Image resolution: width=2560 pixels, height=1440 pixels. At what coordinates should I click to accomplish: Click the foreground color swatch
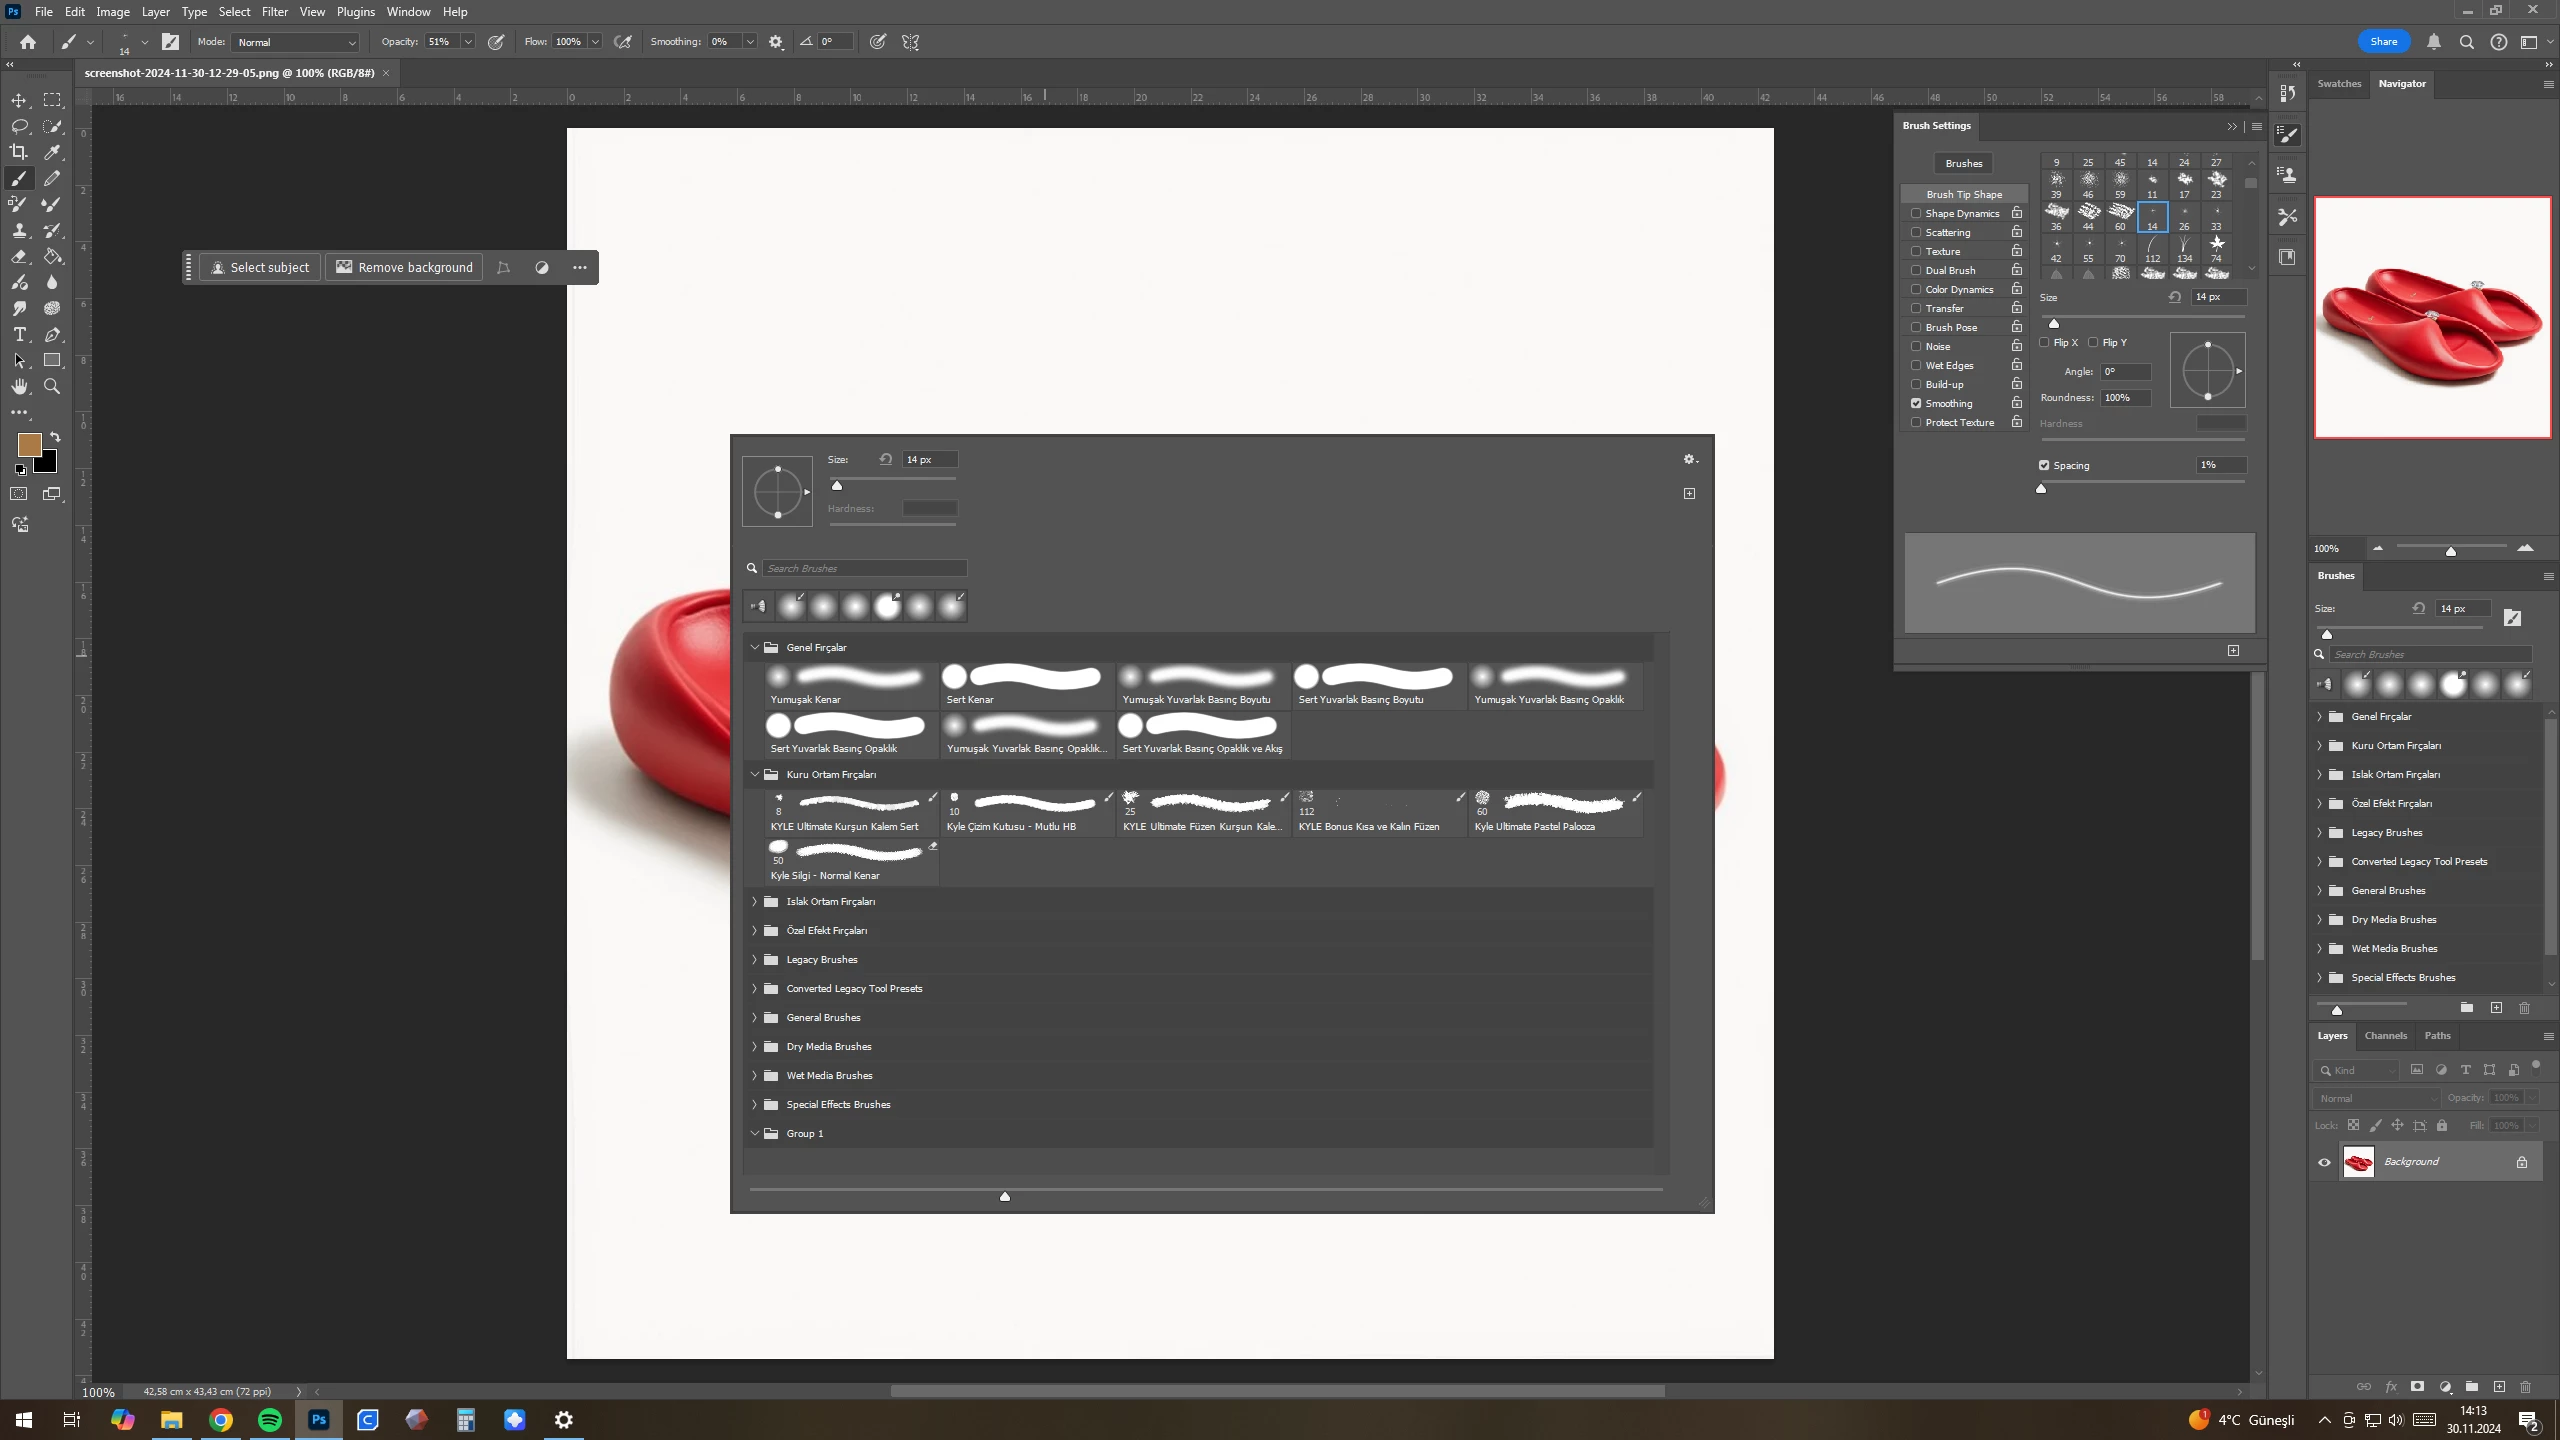click(x=29, y=445)
